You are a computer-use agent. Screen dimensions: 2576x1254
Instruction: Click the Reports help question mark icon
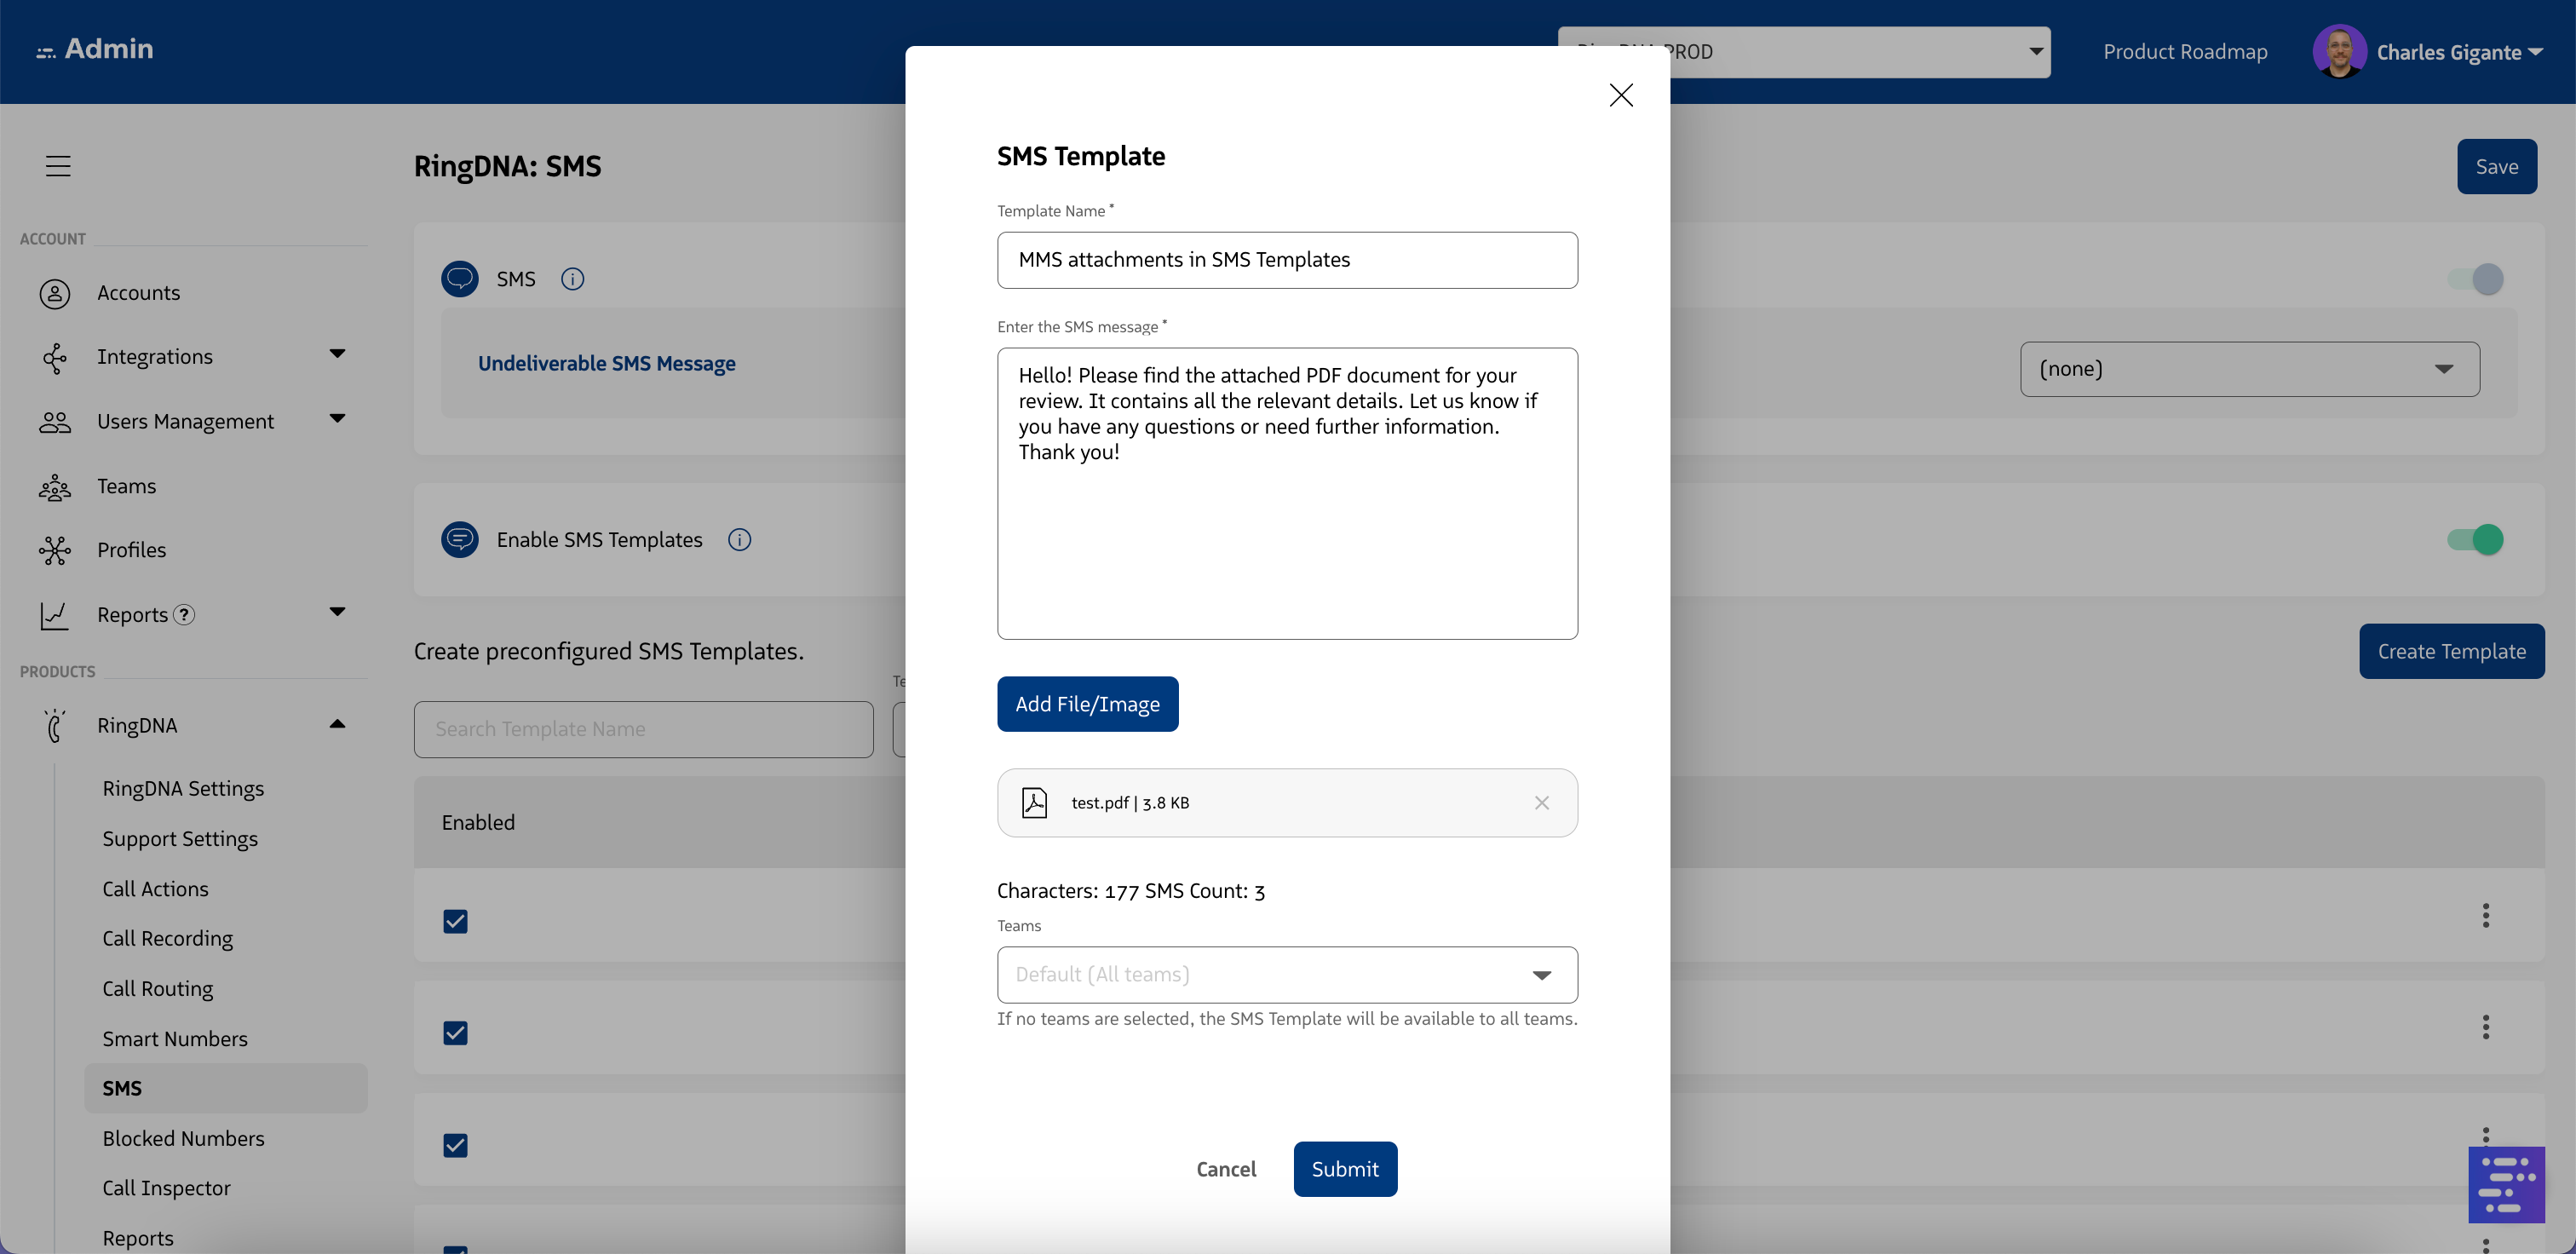[184, 615]
